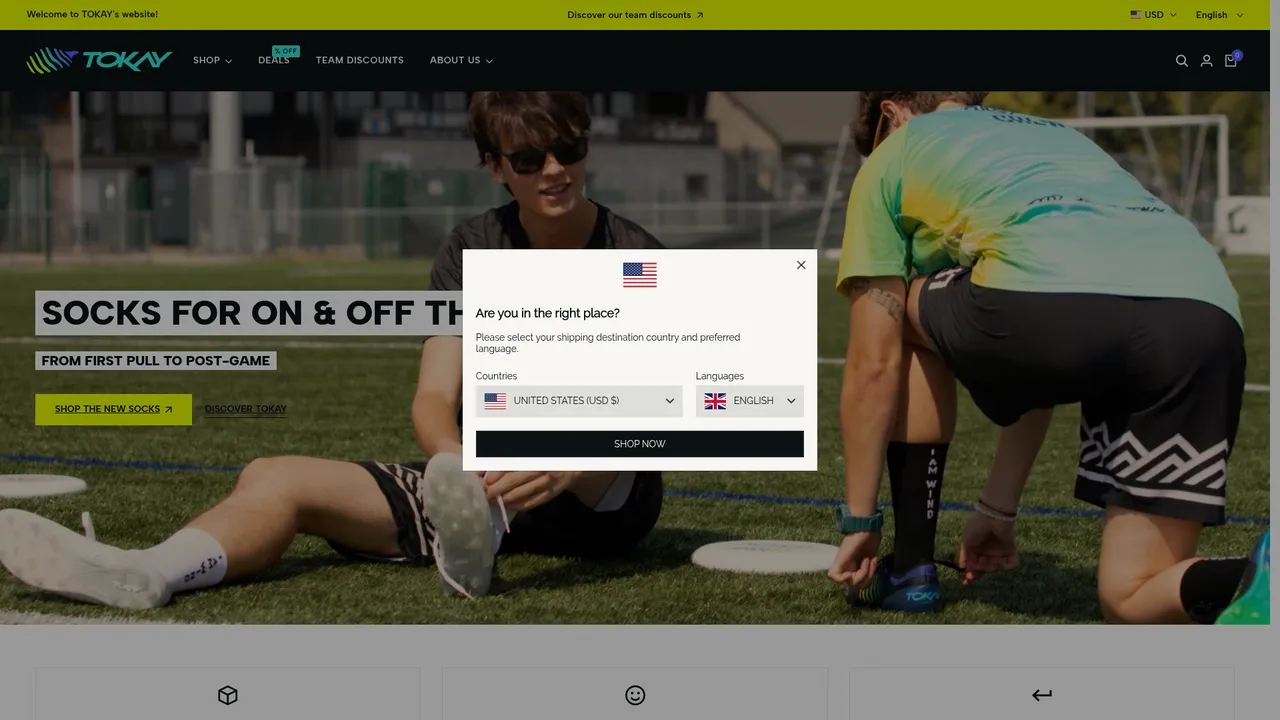This screenshot has width=1280, height=720.
Task: Expand the USD currency selector in top bar
Action: tap(1154, 15)
